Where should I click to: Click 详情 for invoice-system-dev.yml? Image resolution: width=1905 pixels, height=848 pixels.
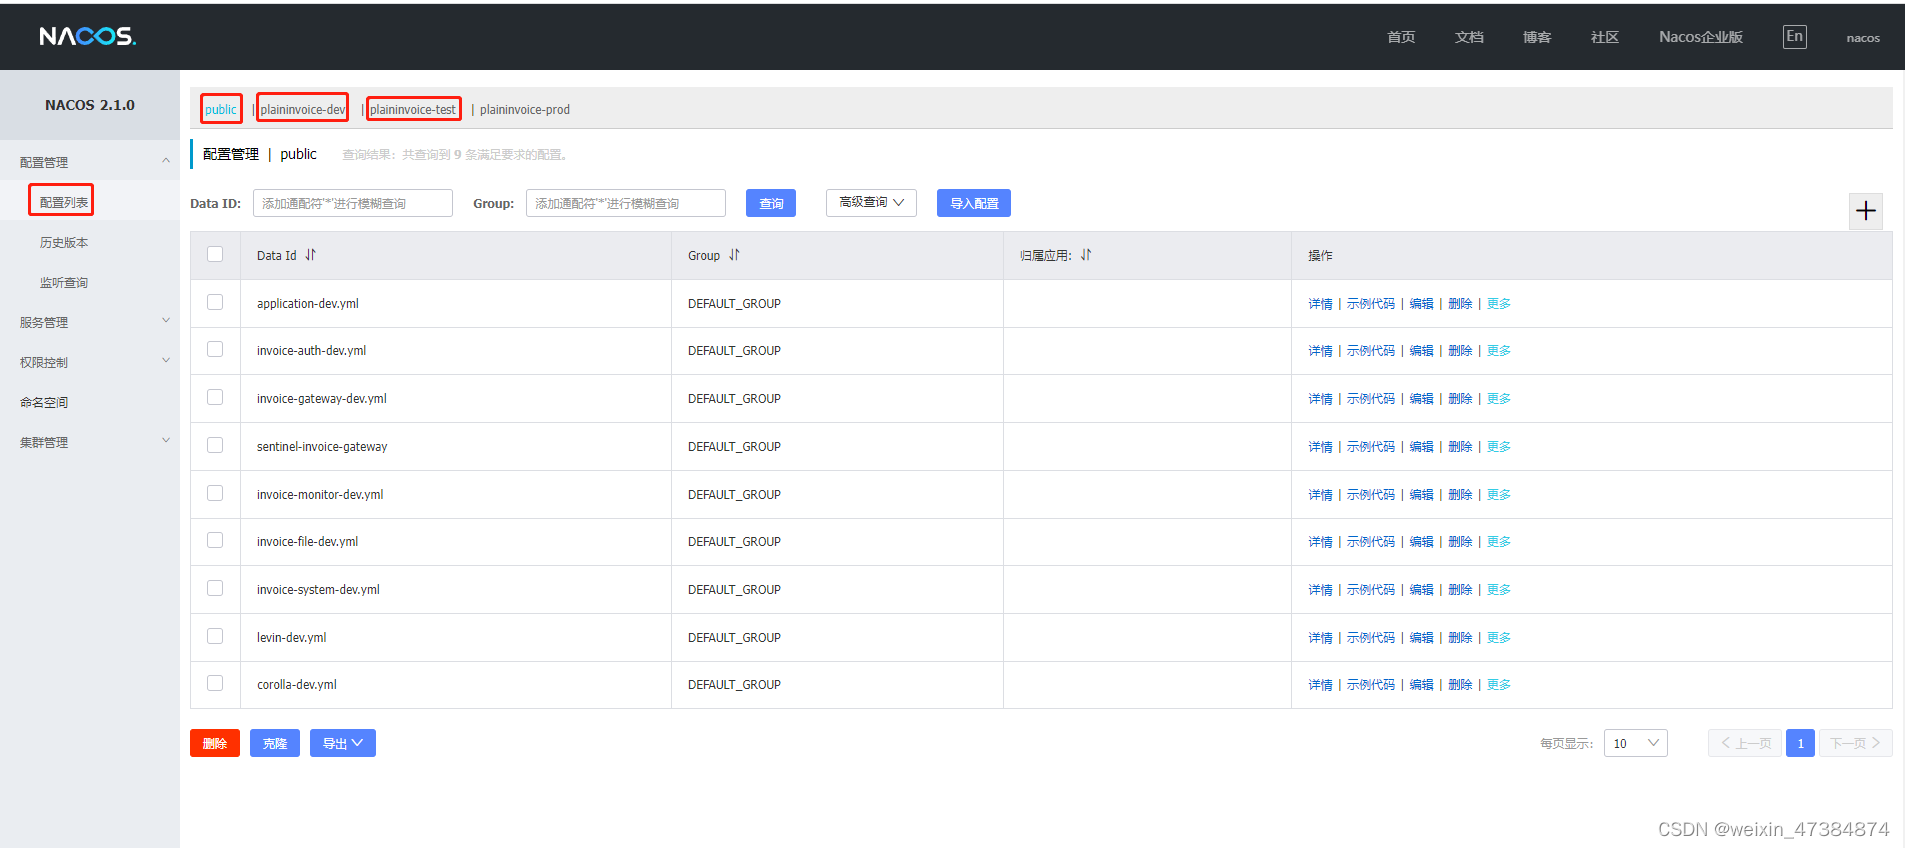(x=1320, y=590)
